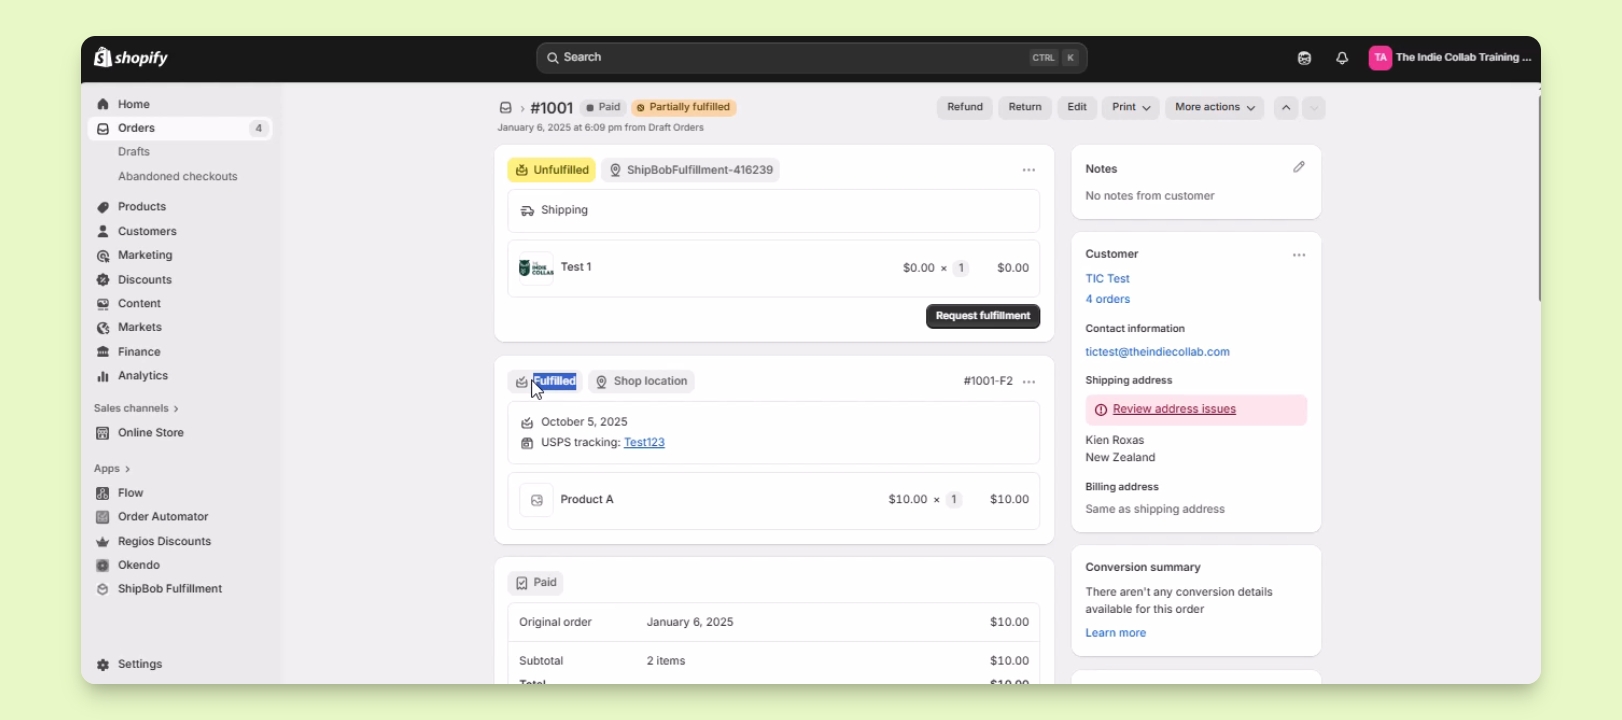This screenshot has width=1622, height=720.
Task: Click the search input field
Action: tap(812, 58)
